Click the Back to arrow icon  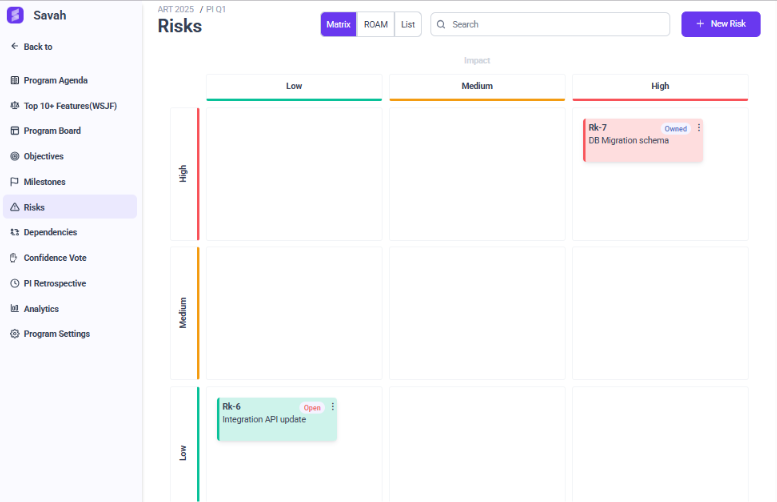(14, 47)
